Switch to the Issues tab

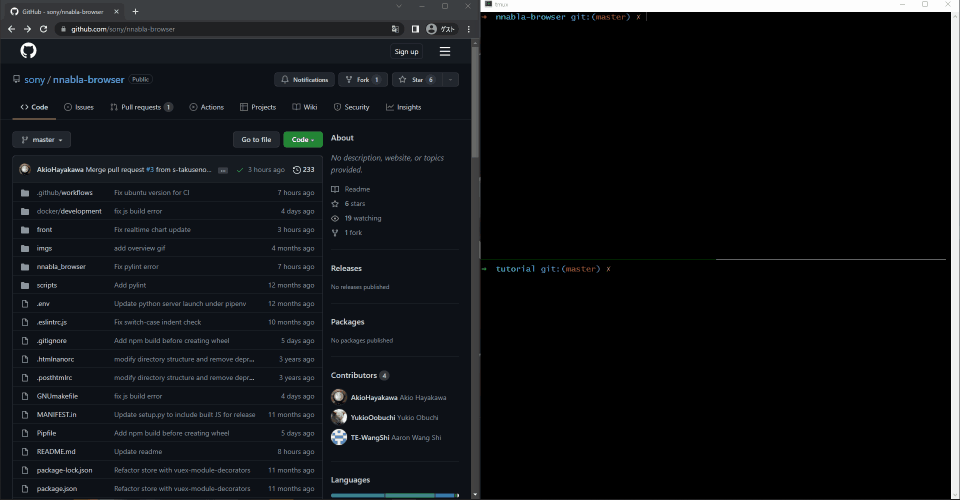click(79, 107)
